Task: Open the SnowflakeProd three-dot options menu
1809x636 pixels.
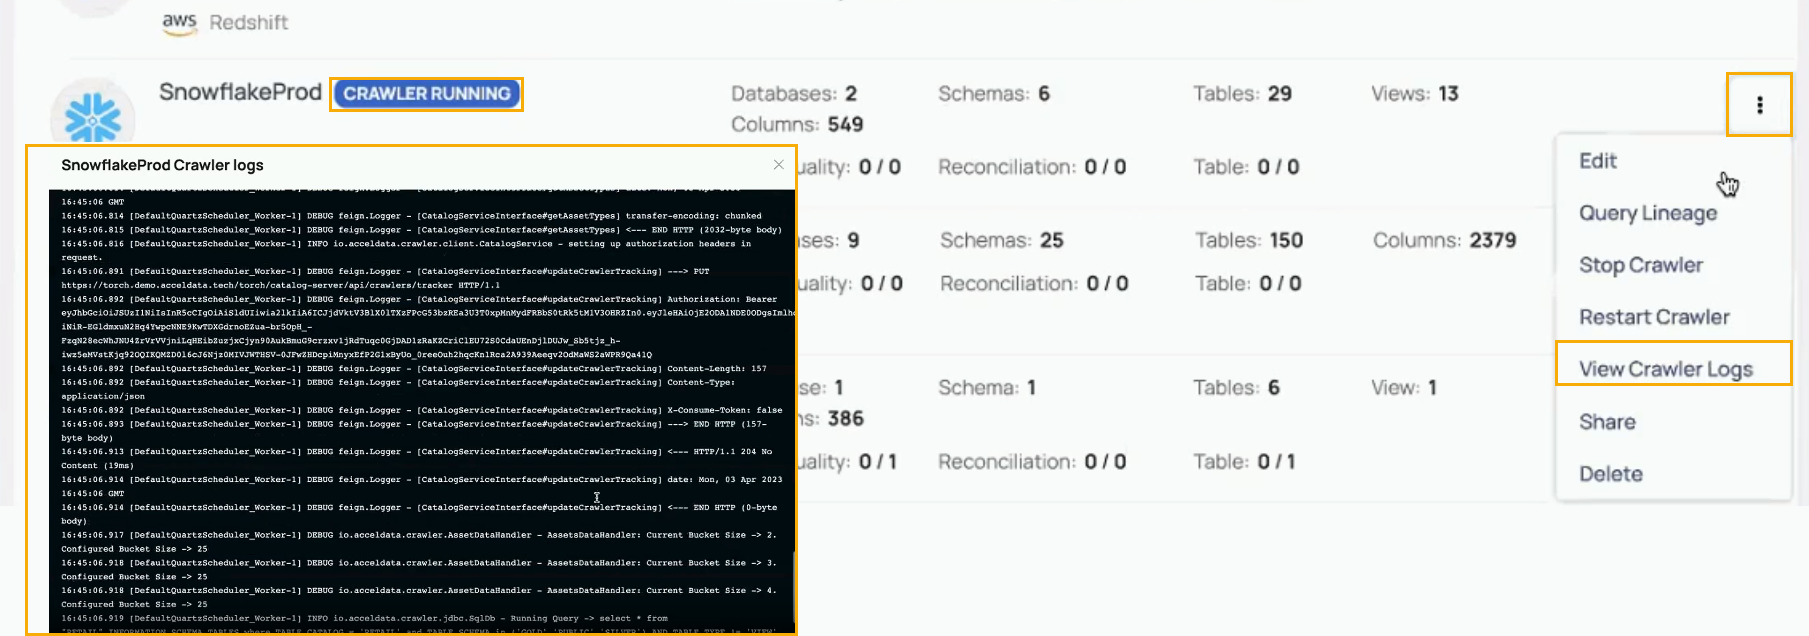Action: (x=1759, y=105)
